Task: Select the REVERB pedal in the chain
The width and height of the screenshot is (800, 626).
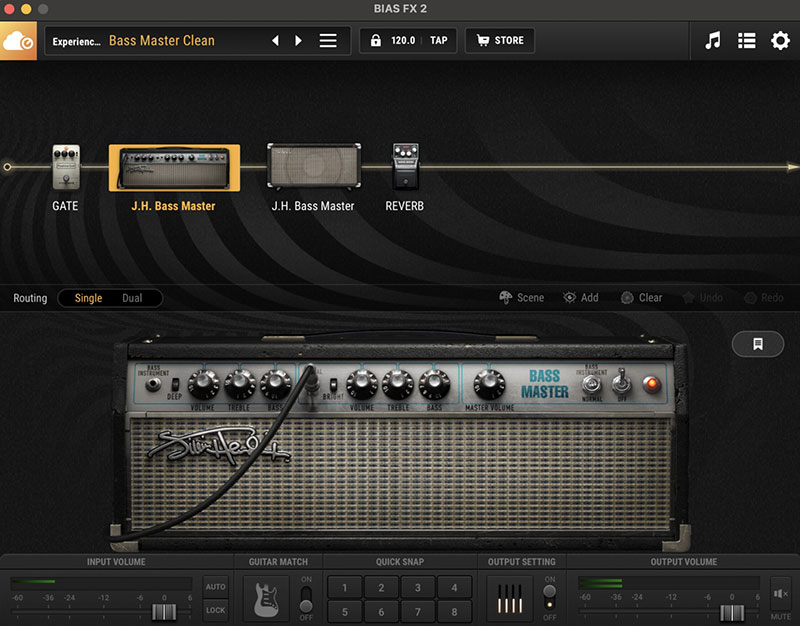Action: point(406,166)
